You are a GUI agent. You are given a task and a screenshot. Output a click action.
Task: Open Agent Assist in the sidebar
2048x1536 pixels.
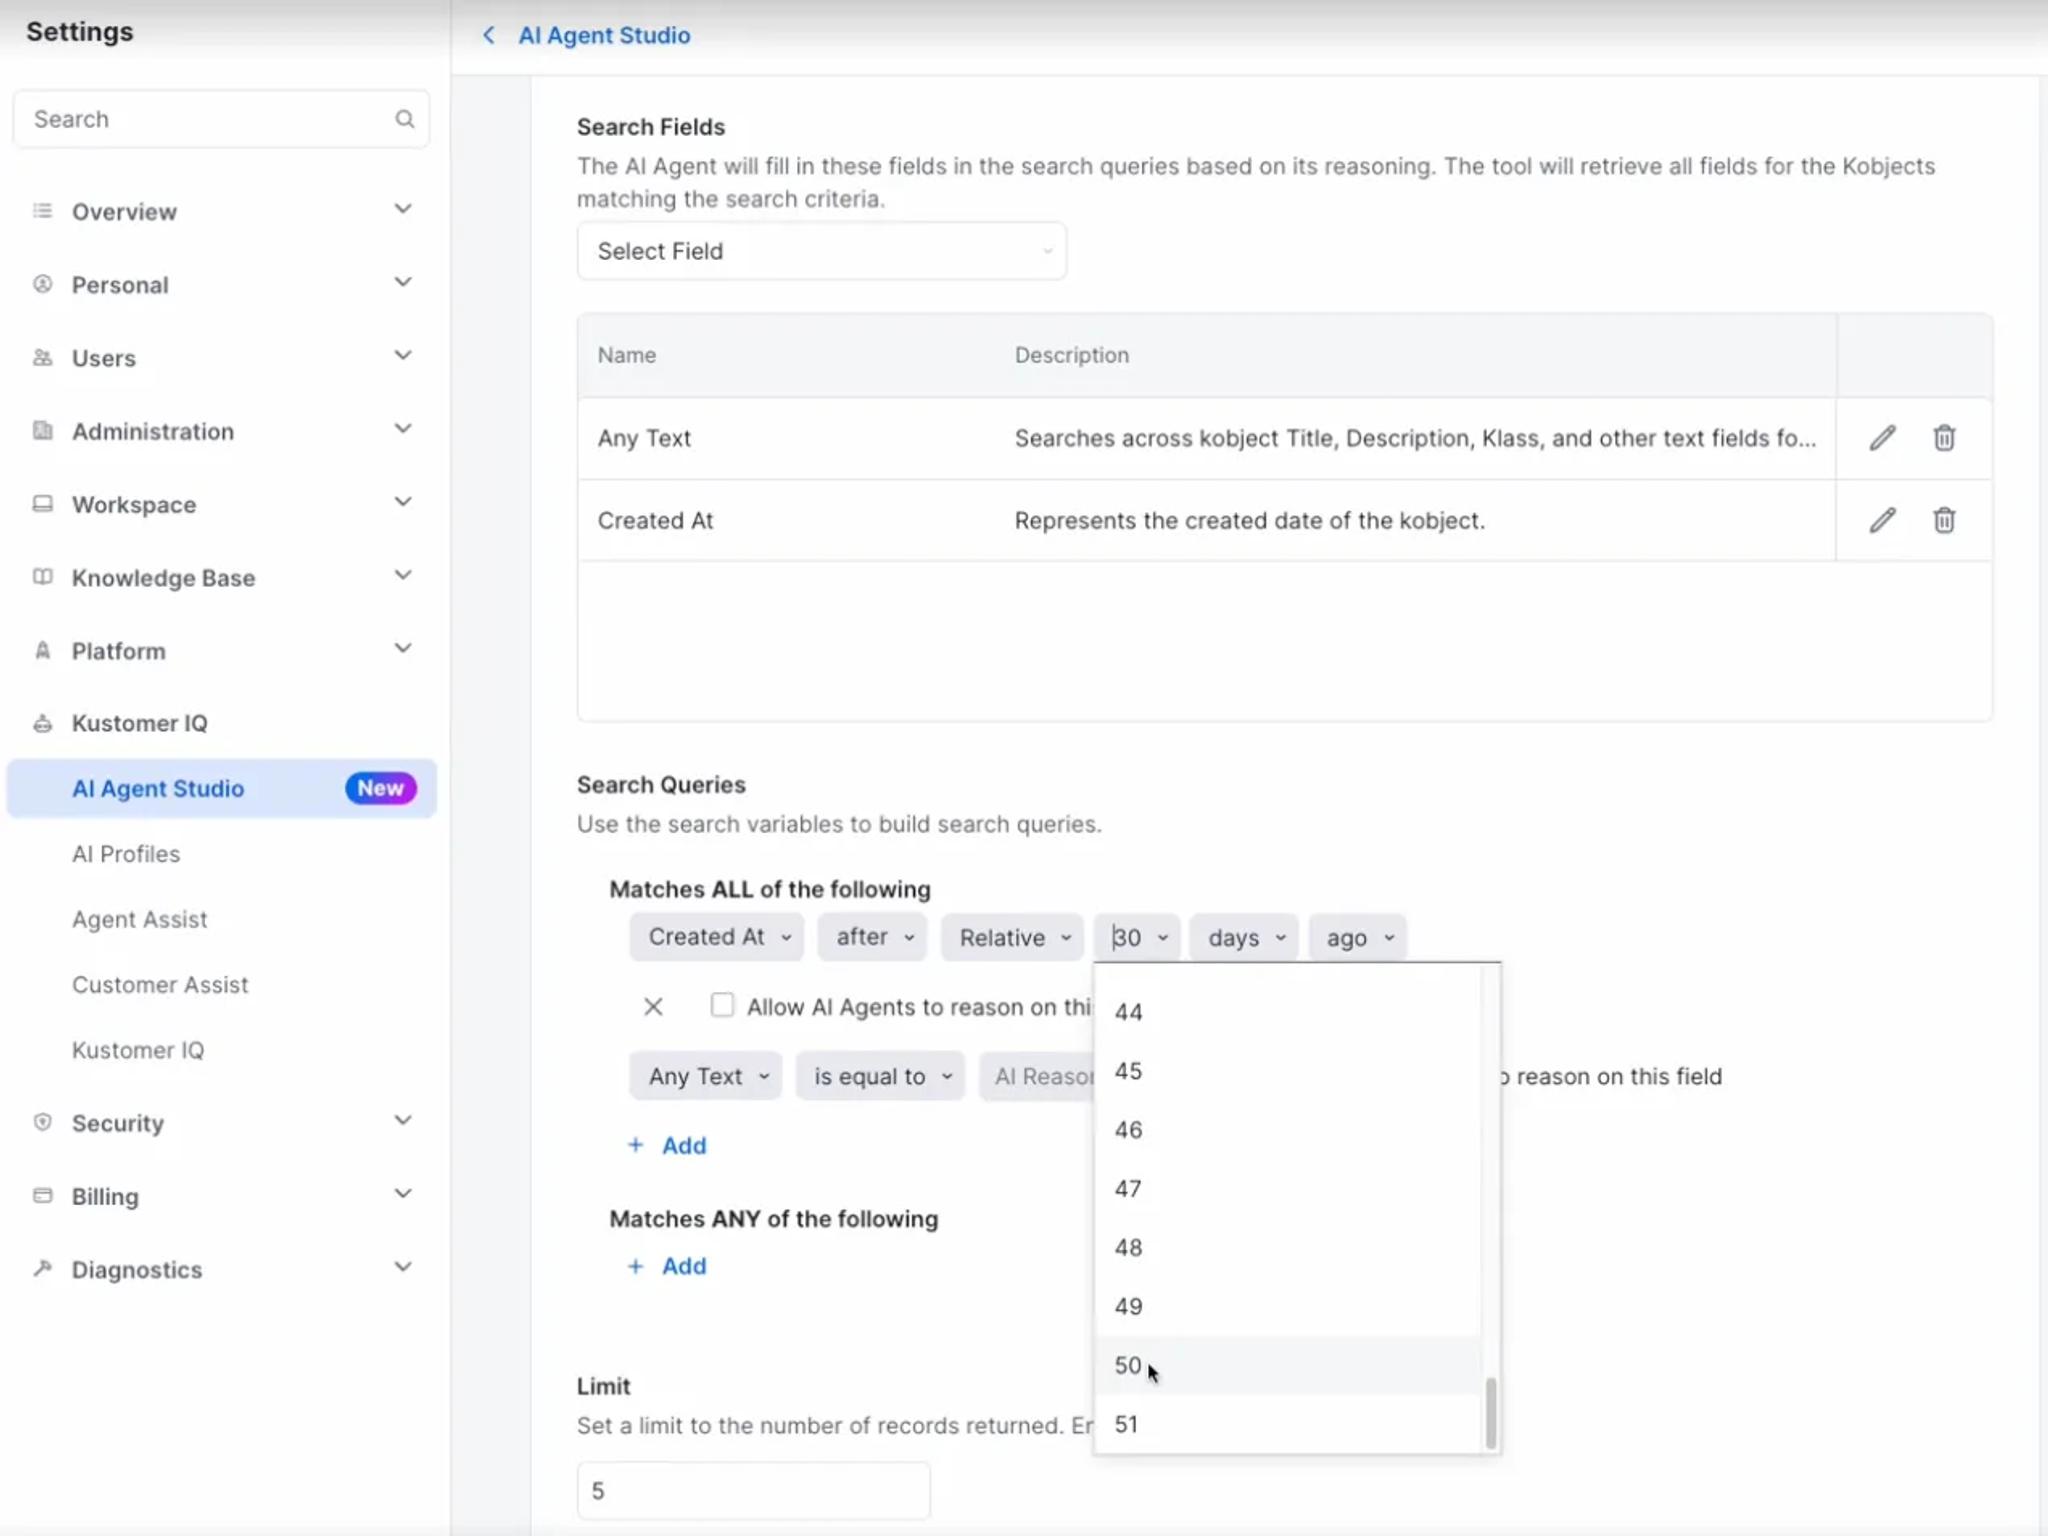click(139, 919)
